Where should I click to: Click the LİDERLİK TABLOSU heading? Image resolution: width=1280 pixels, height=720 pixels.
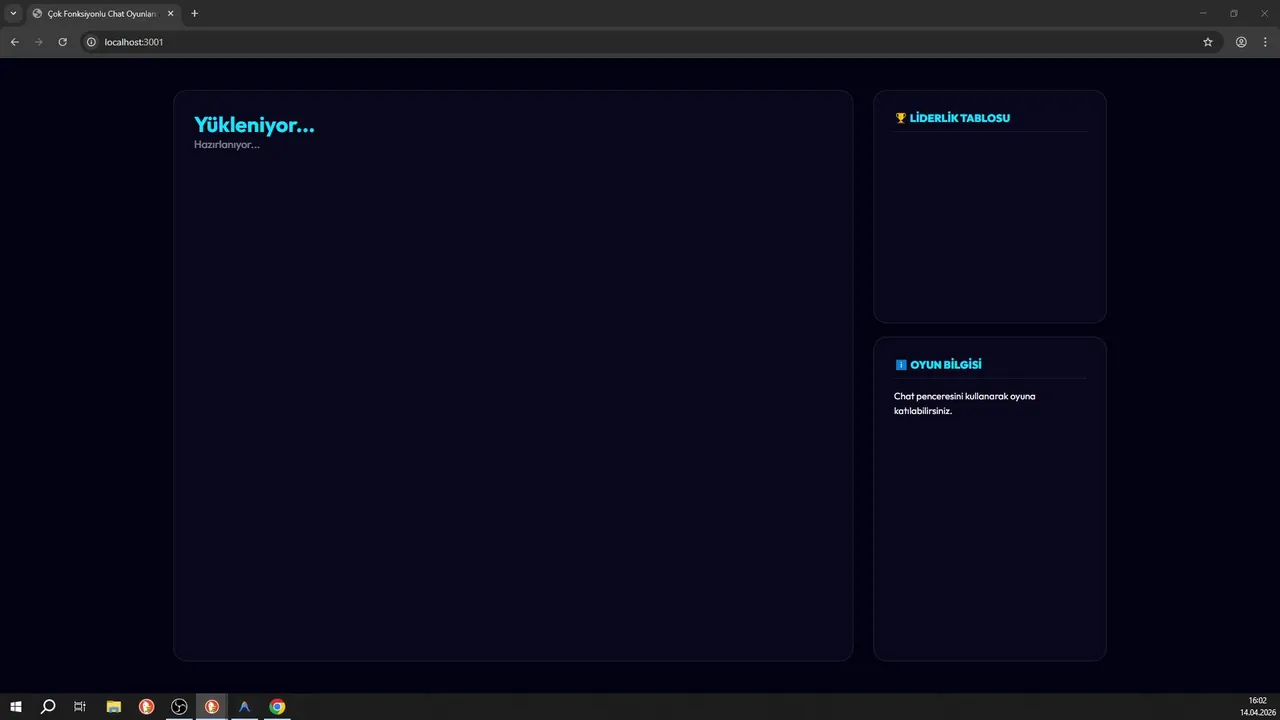(960, 118)
